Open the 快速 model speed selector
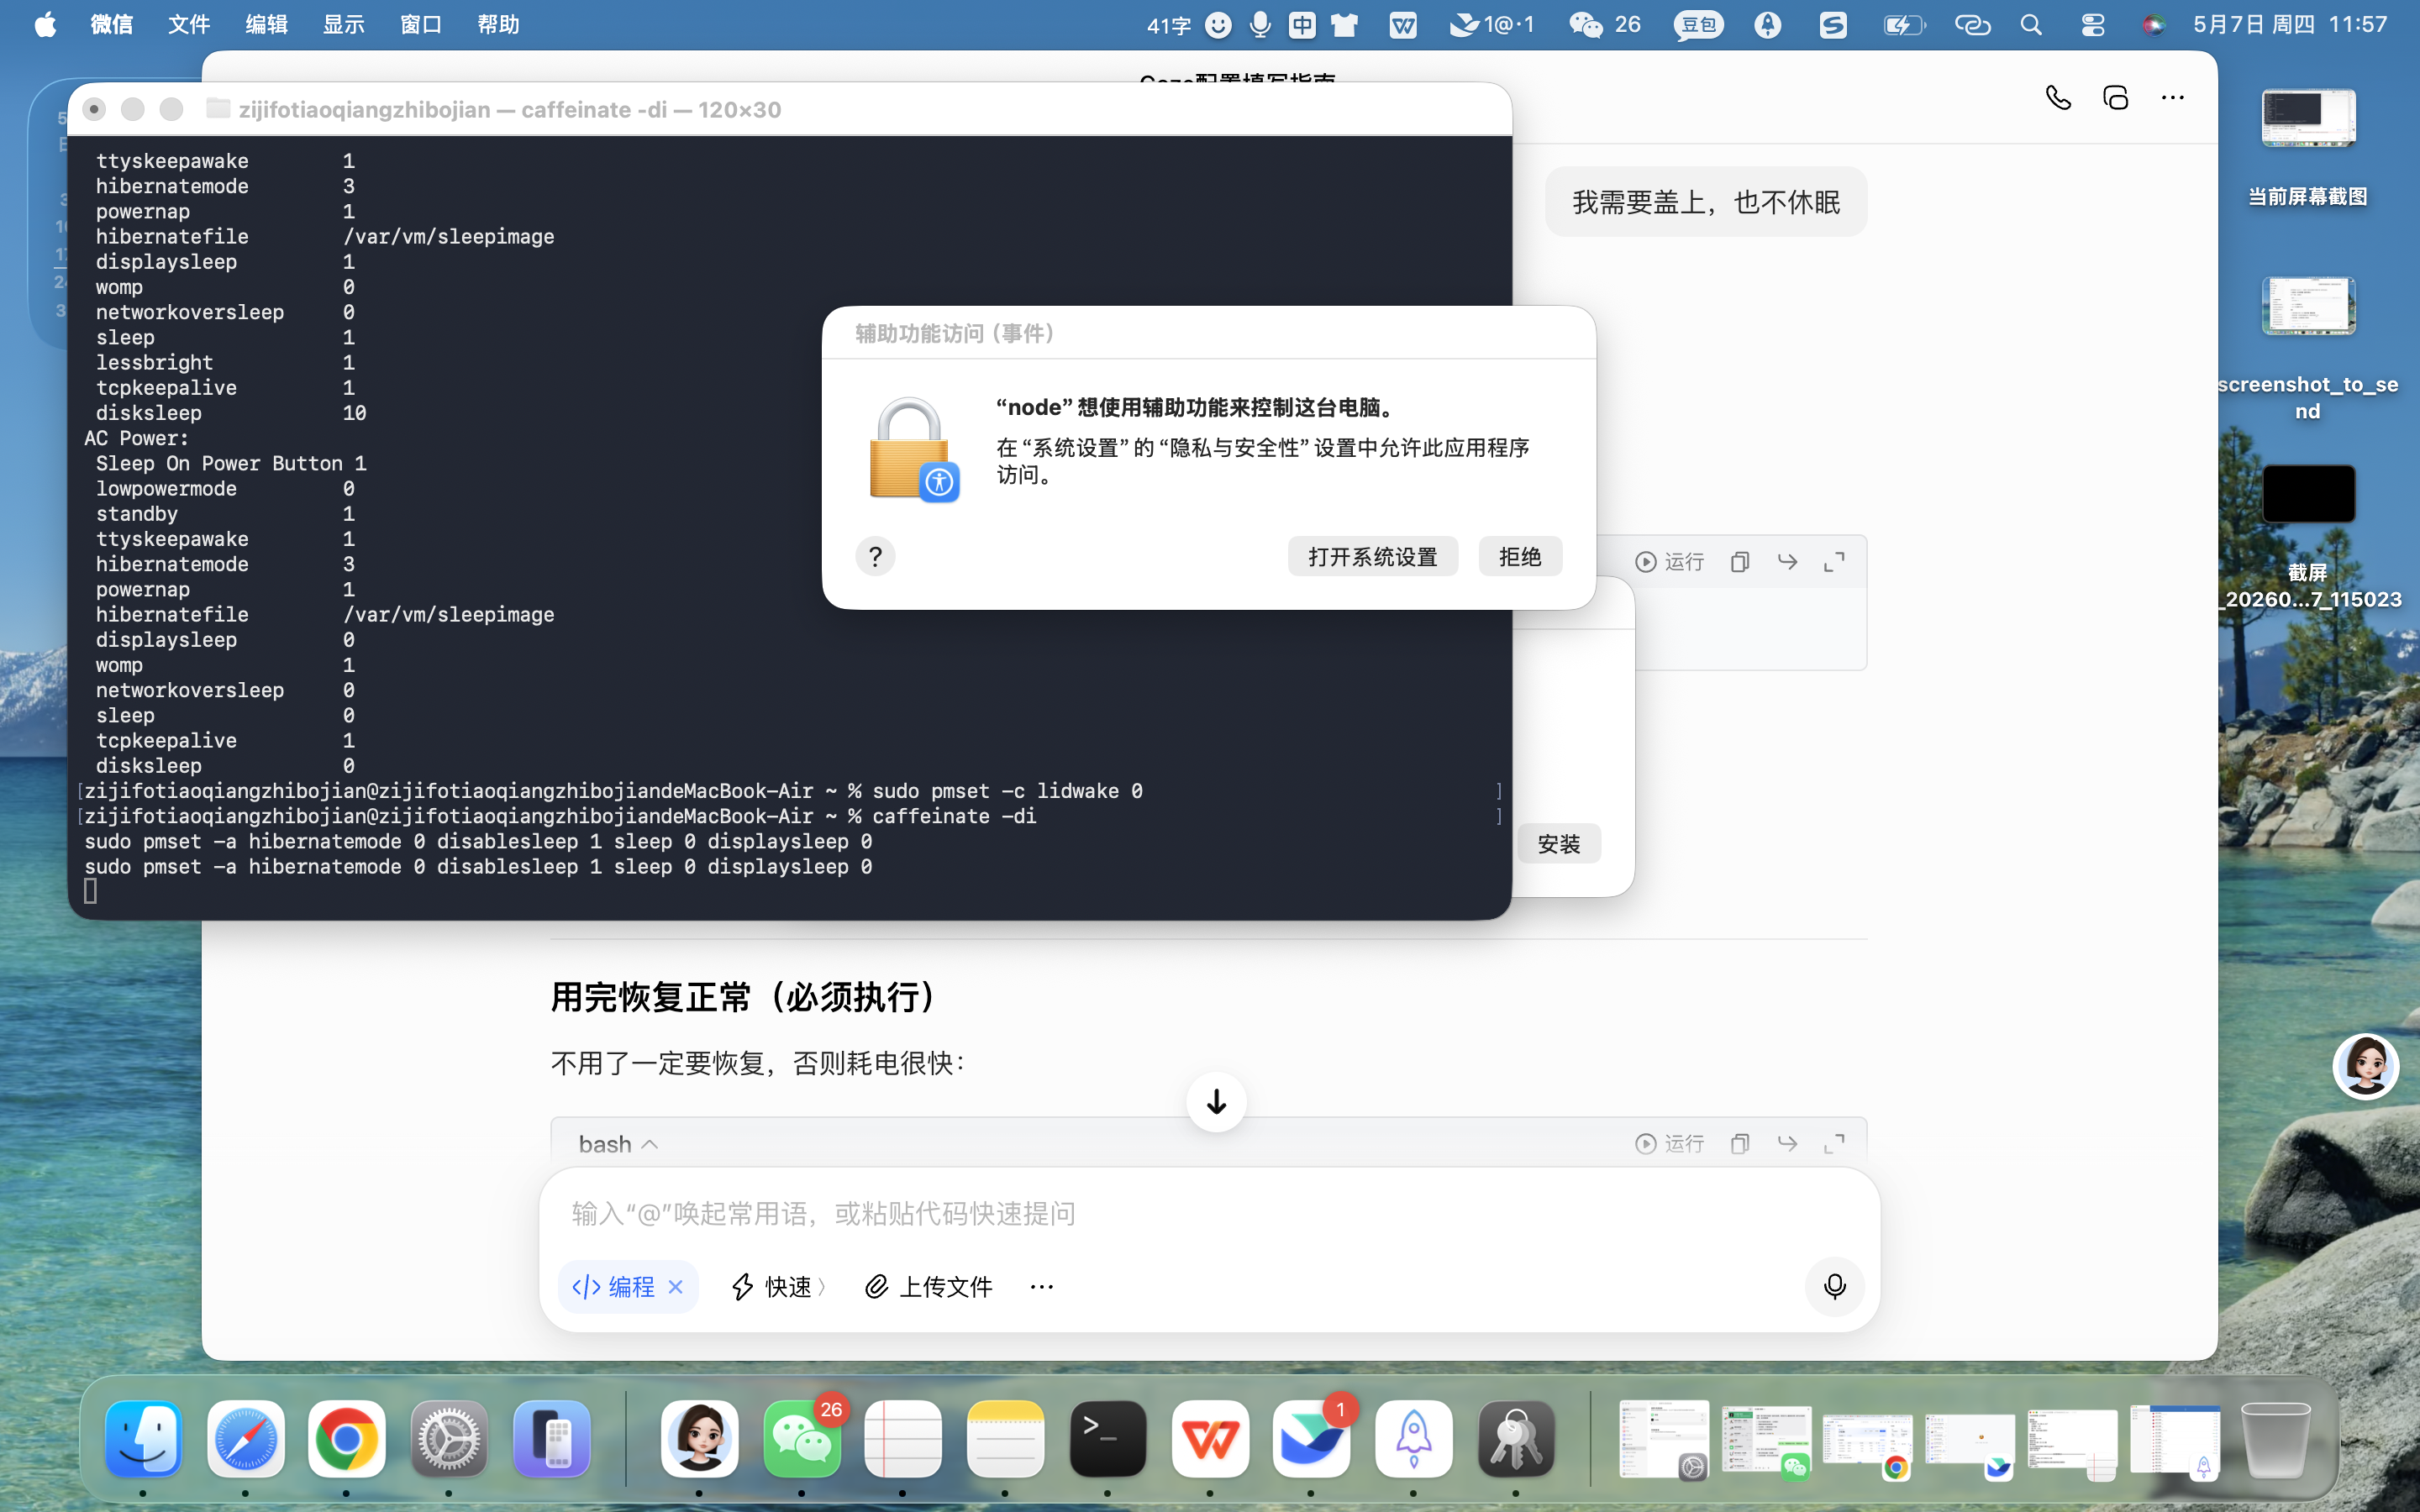2420x1512 pixels. tap(778, 1287)
